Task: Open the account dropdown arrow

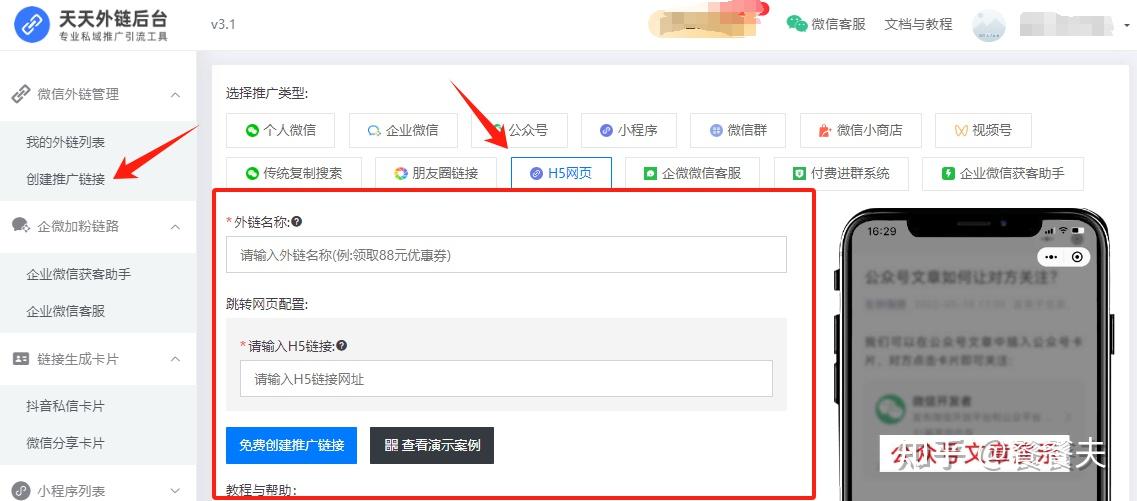Action: click(x=1128, y=25)
